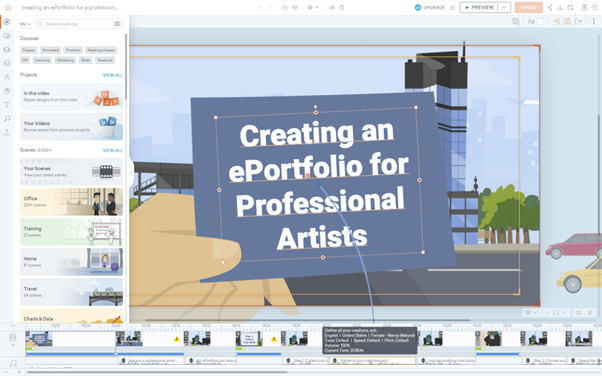
Task: Open the Home scenes category
Action: point(71,262)
